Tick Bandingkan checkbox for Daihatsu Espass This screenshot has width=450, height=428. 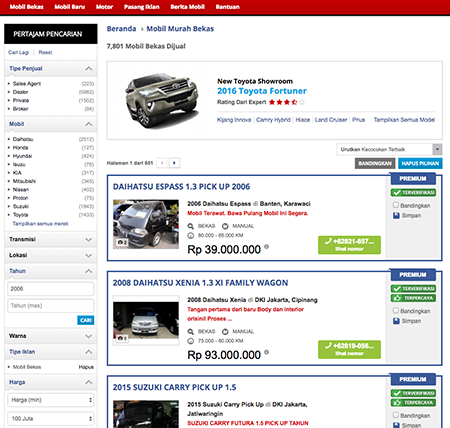(396, 205)
